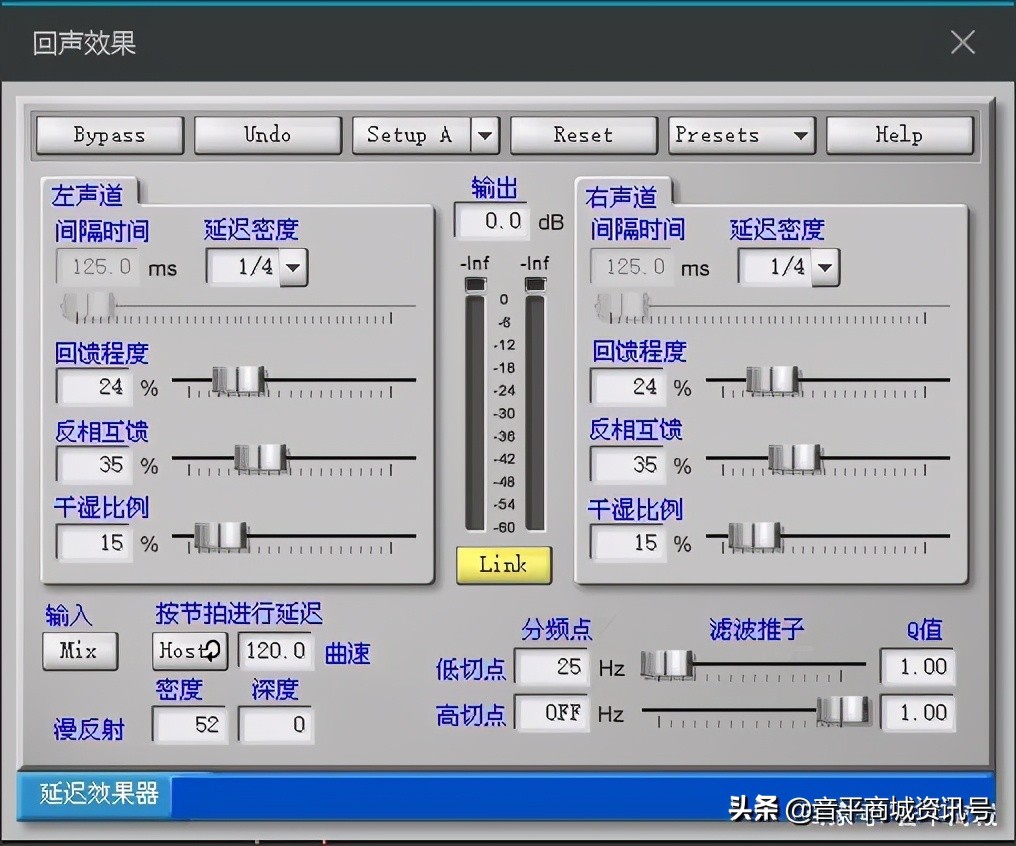Edit the 曲速 tempo field showing 120.0
The width and height of the screenshot is (1016, 846).
[x=275, y=651]
